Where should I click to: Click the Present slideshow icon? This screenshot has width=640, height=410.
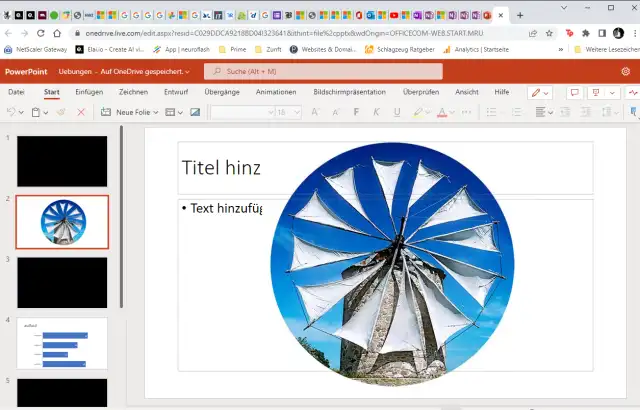tap(596, 93)
